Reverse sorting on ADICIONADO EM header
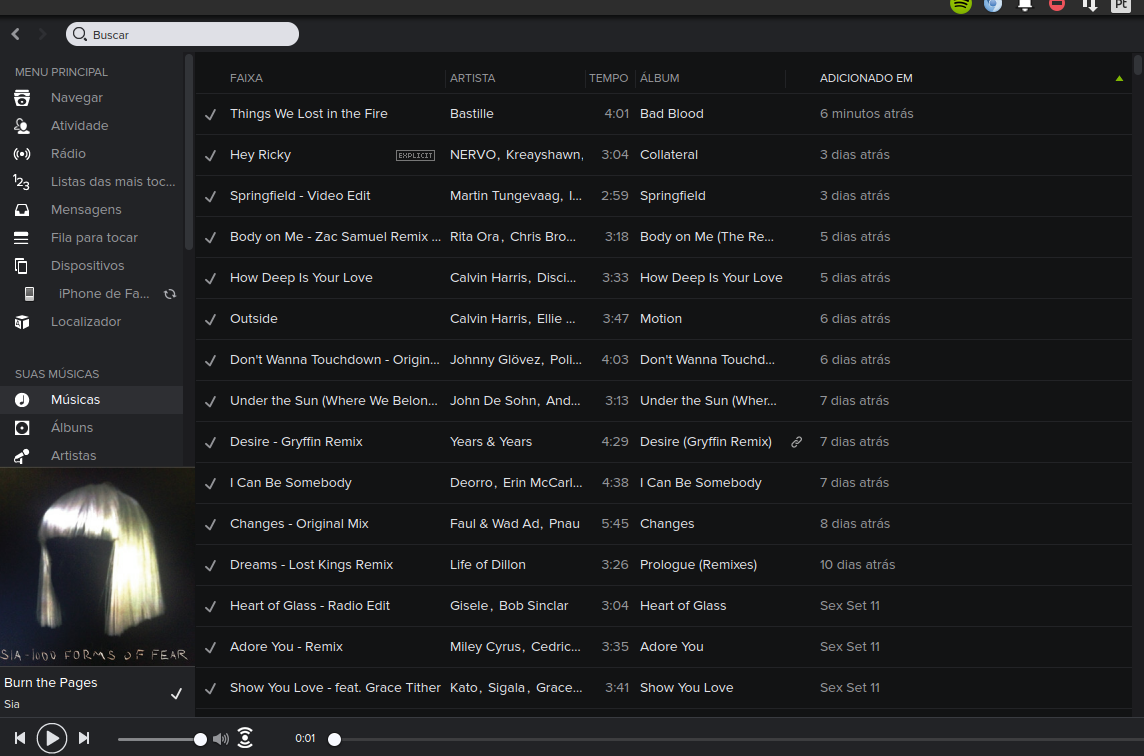 click(x=866, y=78)
